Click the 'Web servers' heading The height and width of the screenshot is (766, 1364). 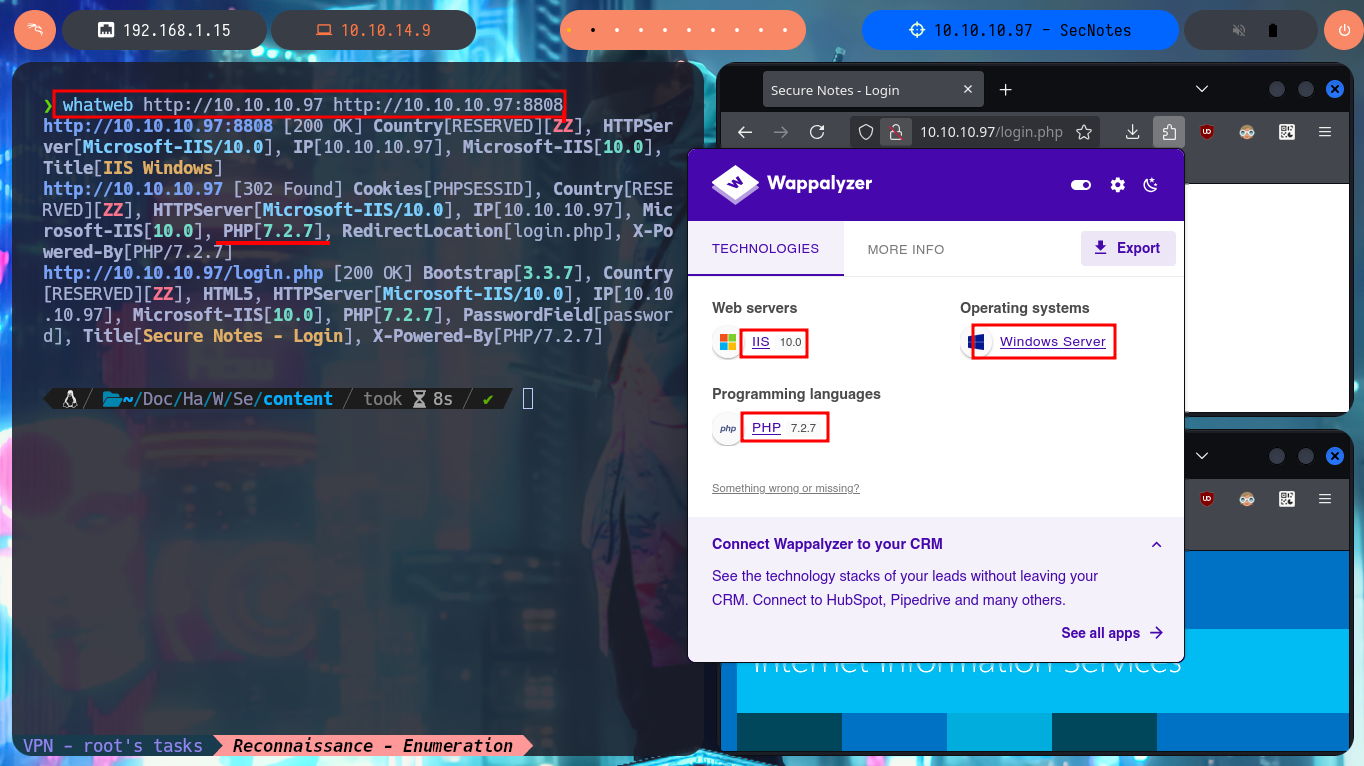pos(755,308)
